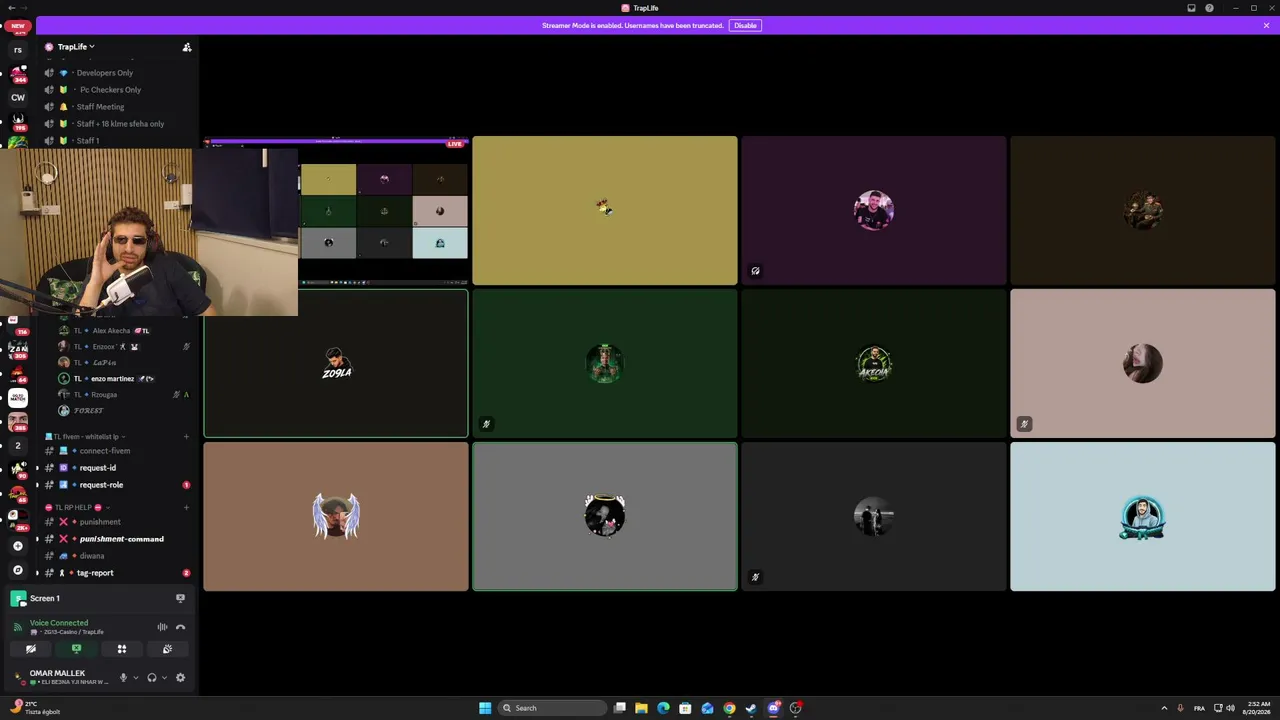Image resolution: width=1280 pixels, height=720 pixels.
Task: Join Staff 1 voice channel
Action: pos(88,141)
